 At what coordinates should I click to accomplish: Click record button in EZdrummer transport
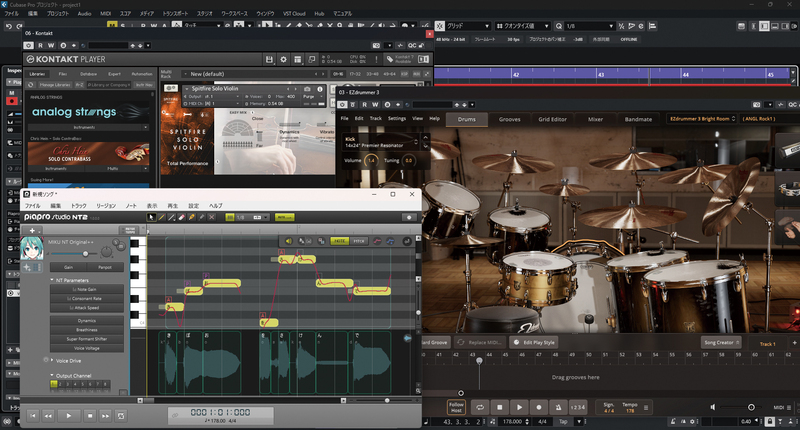click(539, 407)
